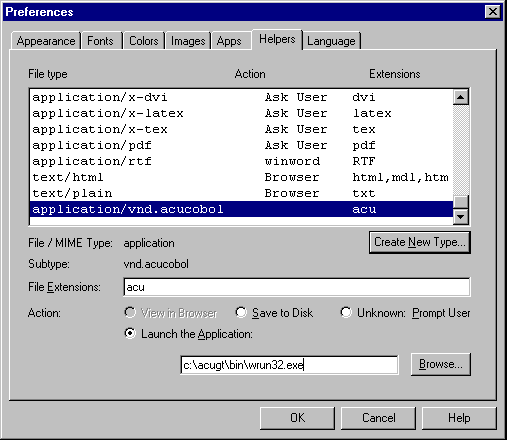Select the Apps tab
This screenshot has height=440, width=507.
tap(230, 41)
